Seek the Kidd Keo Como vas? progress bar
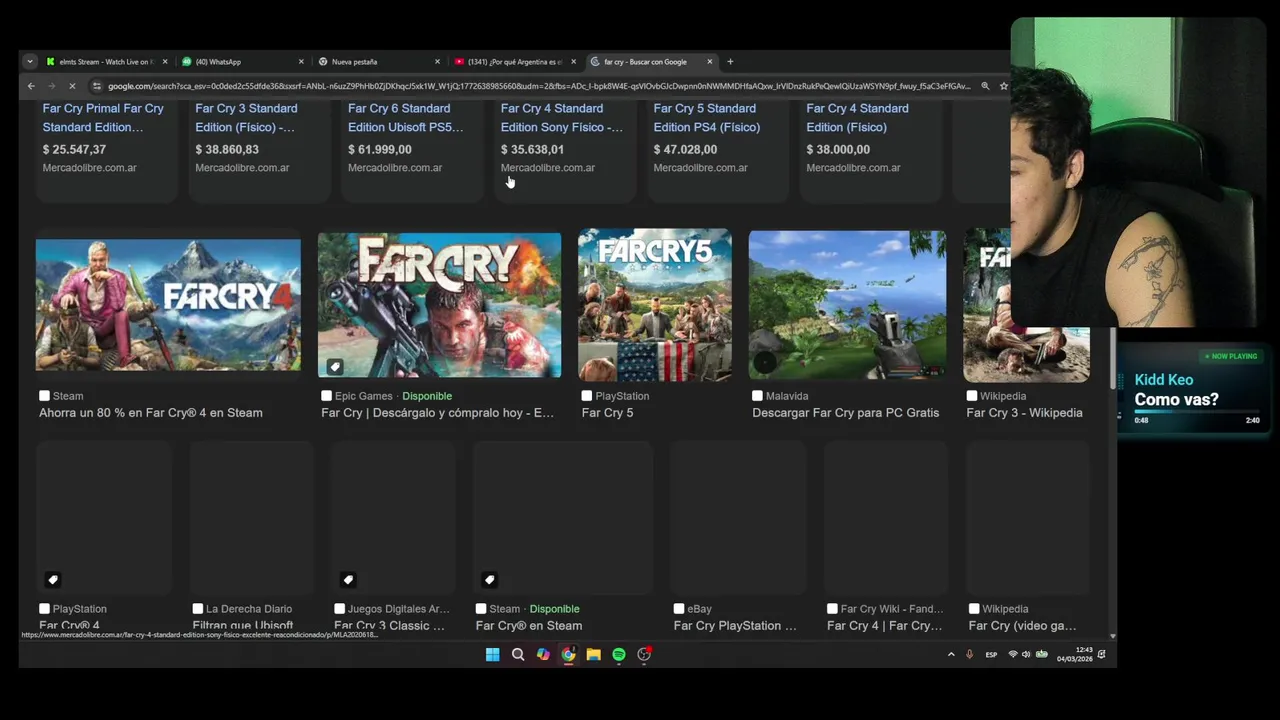Screen dimensions: 1280x720 [x=1197, y=411]
